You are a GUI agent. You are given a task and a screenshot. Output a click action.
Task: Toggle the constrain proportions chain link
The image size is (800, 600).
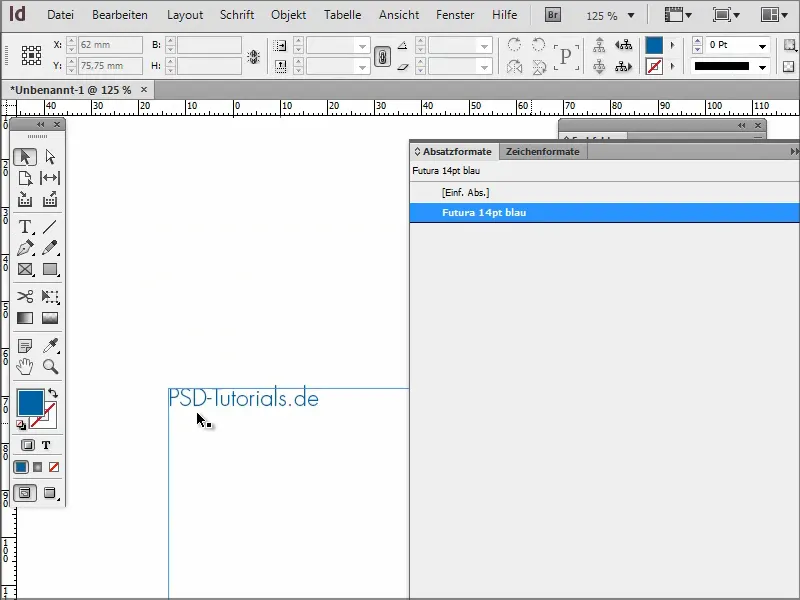(382, 56)
